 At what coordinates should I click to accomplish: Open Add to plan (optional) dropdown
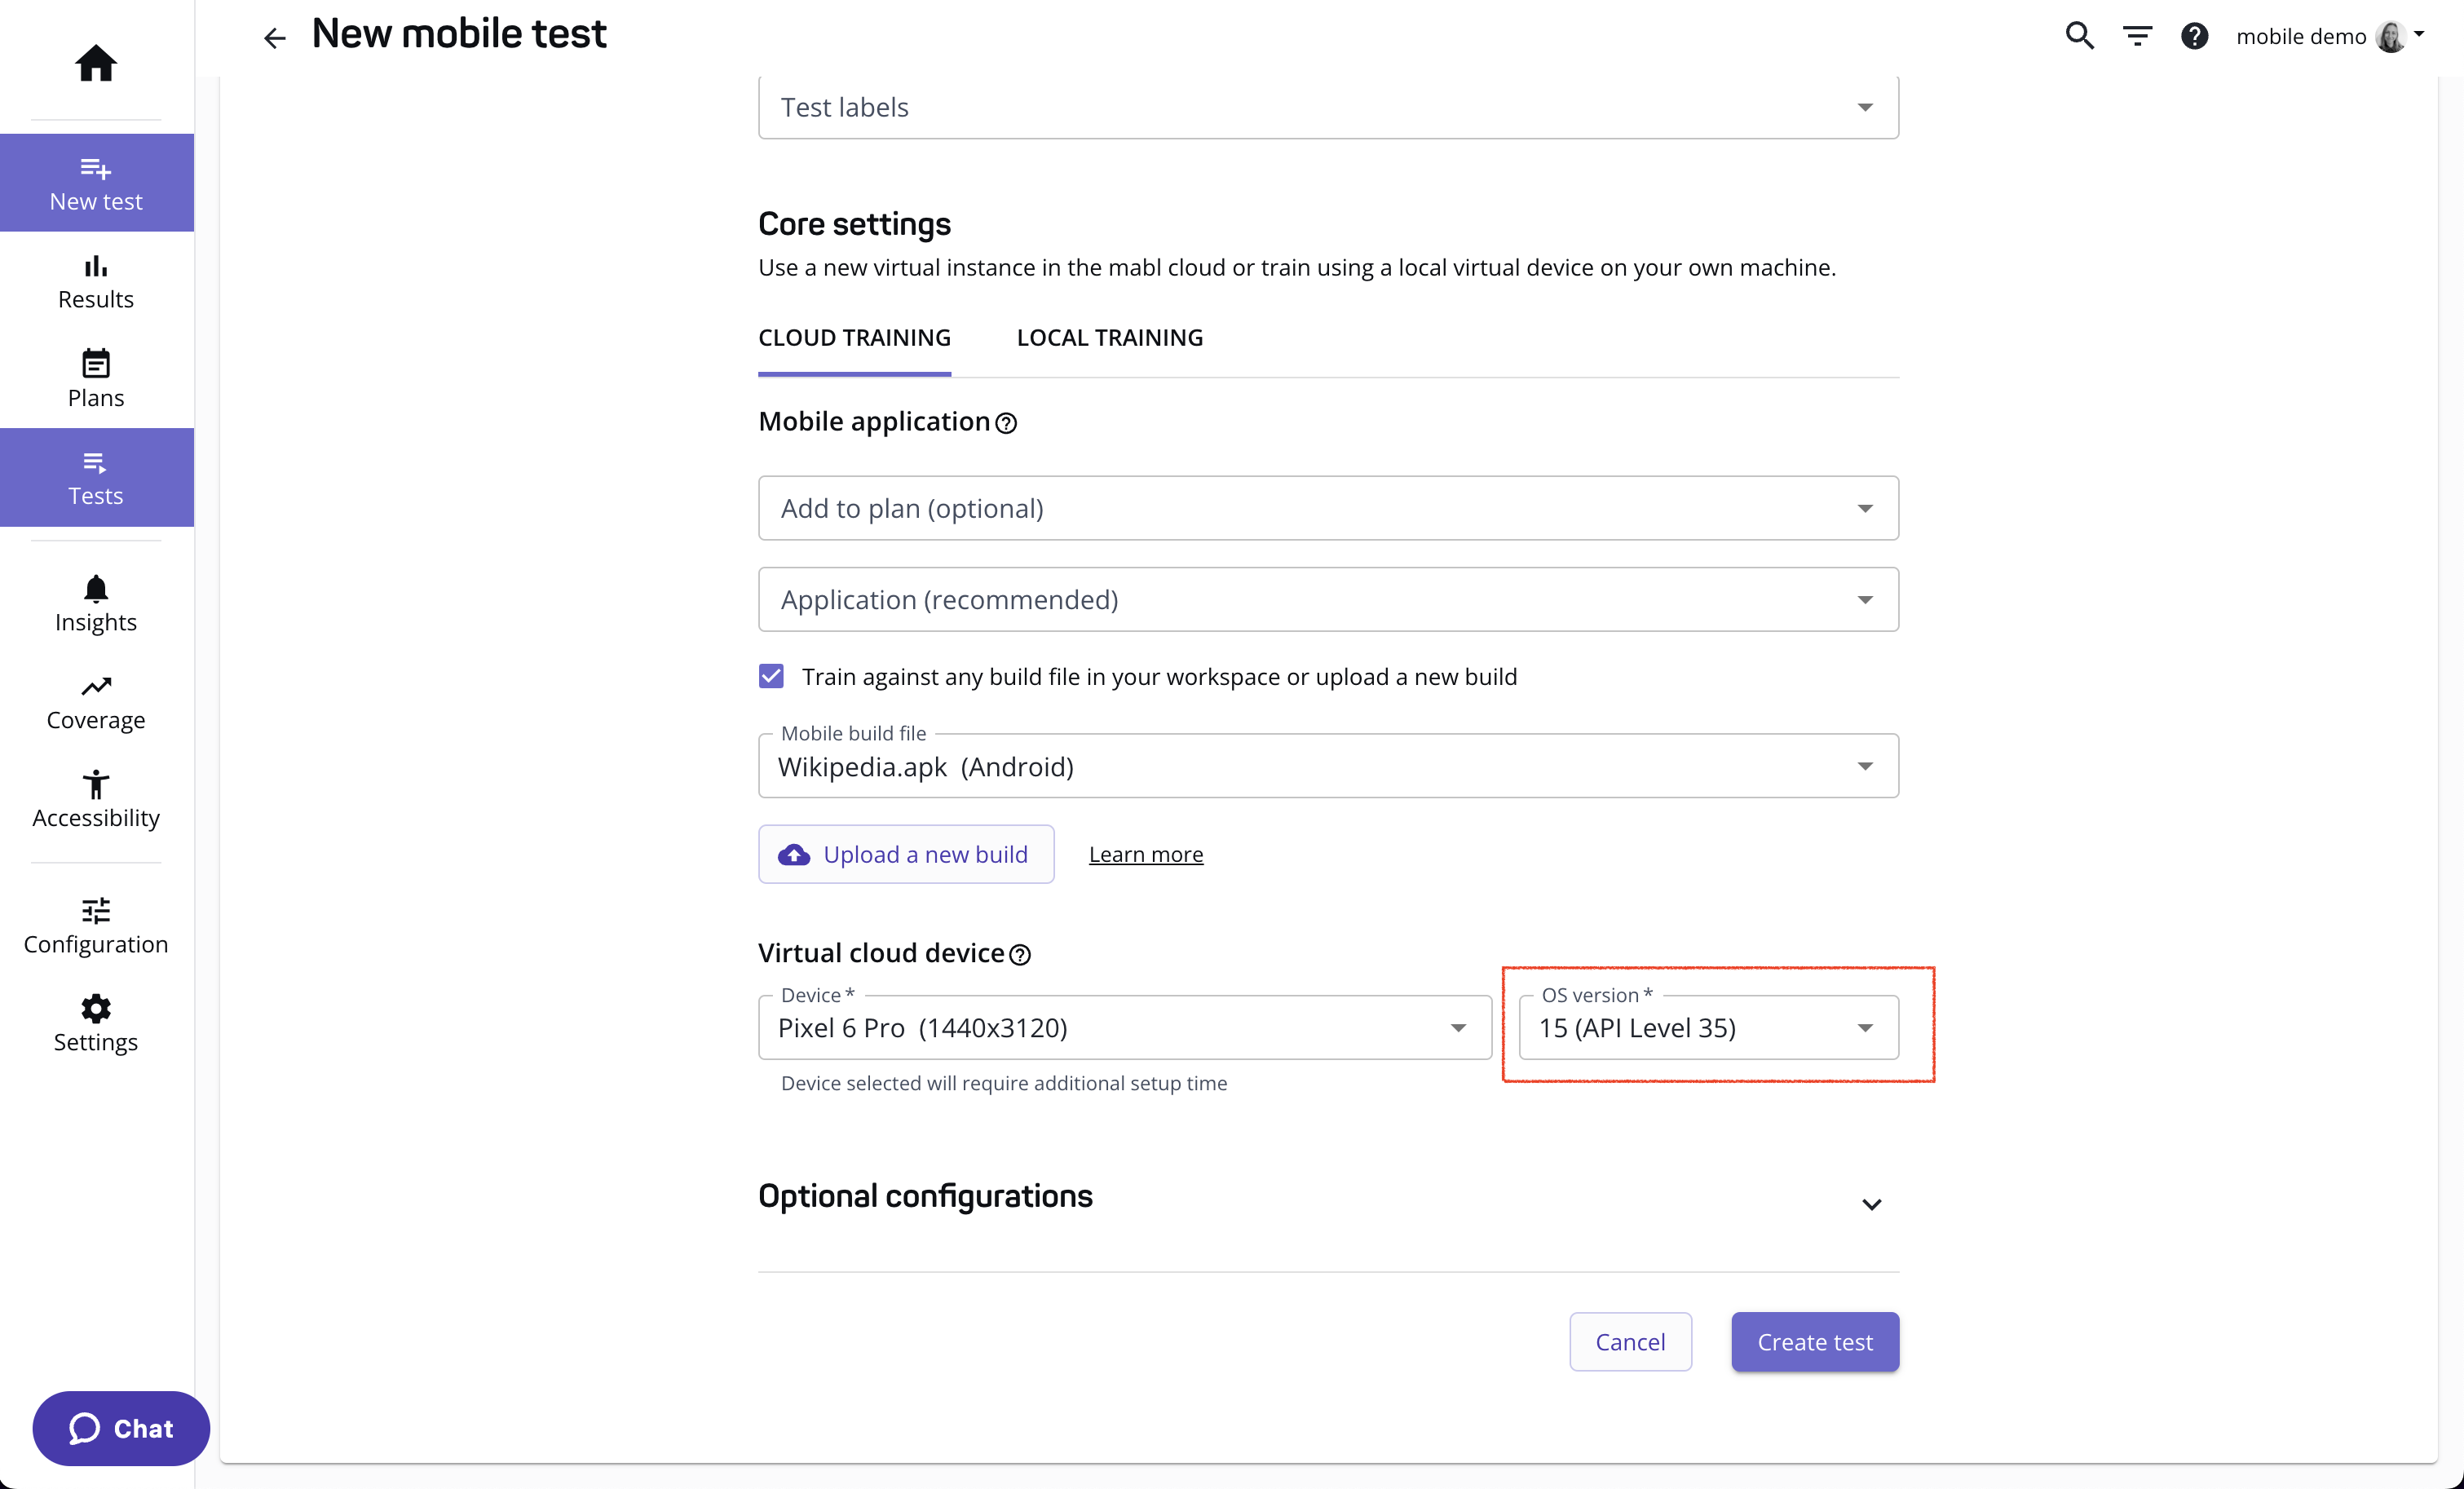coord(1328,508)
